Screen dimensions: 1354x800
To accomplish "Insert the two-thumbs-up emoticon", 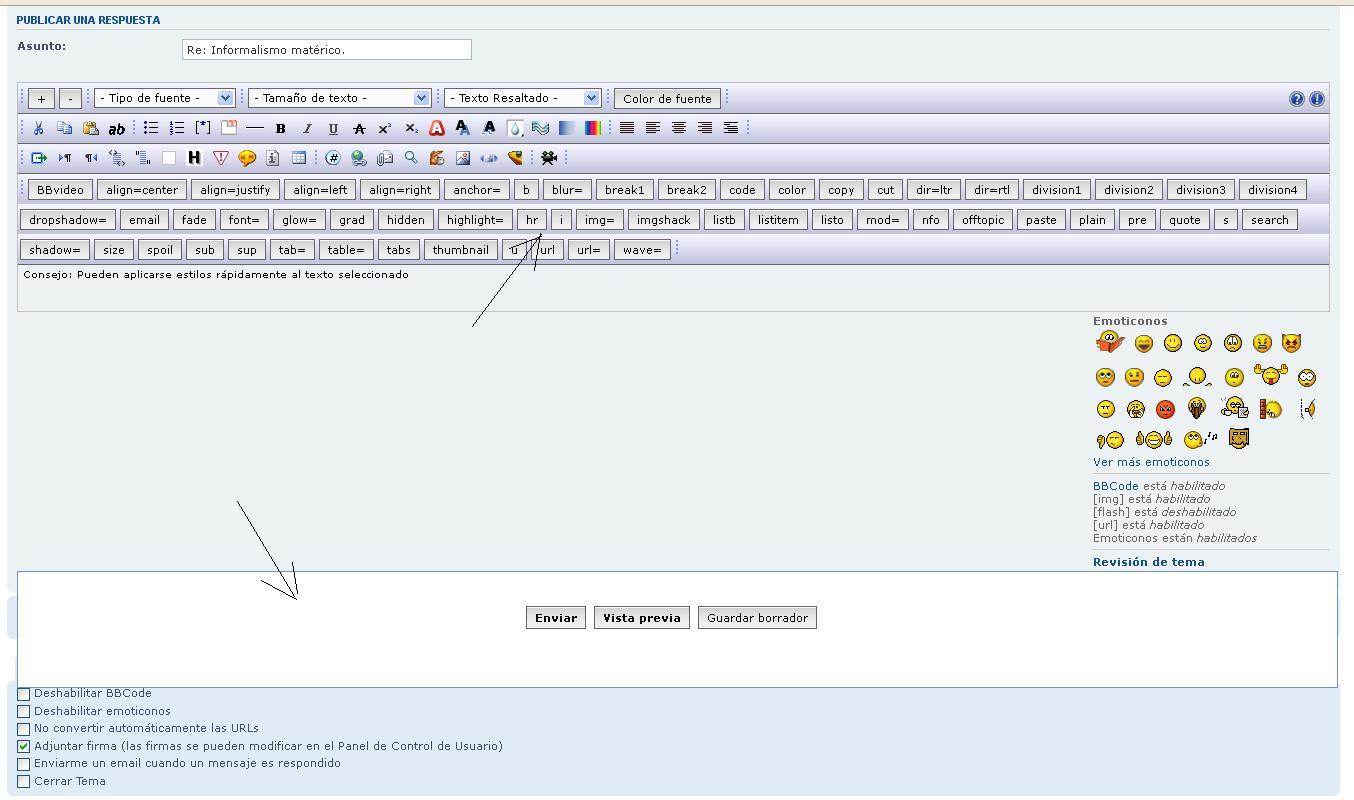I will pyautogui.click(x=1153, y=439).
